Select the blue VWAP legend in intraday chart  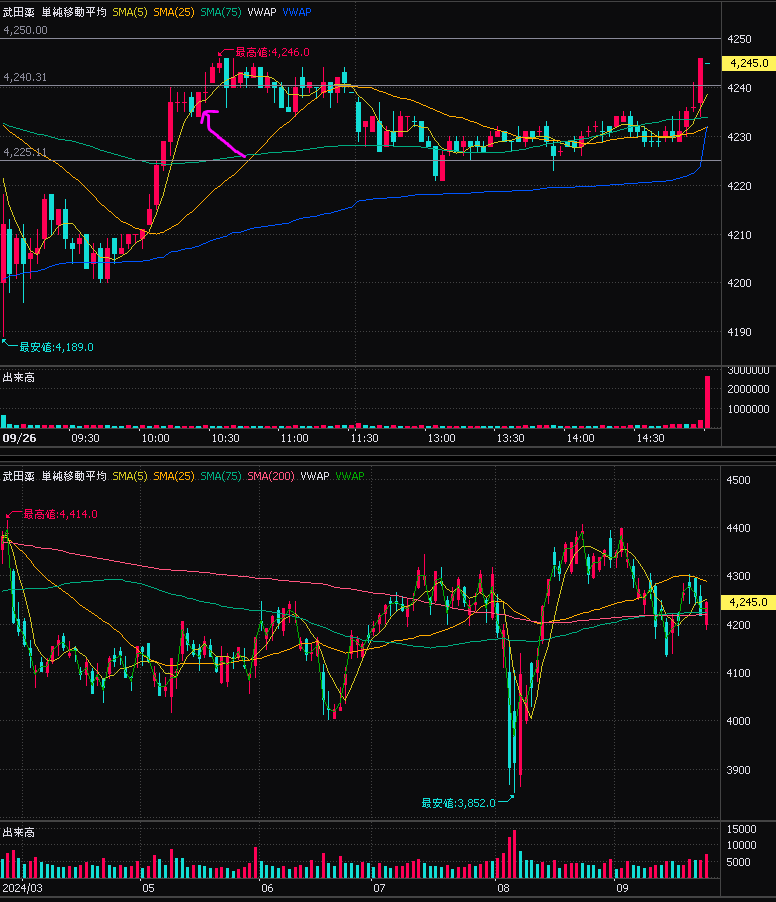[x=297, y=12]
